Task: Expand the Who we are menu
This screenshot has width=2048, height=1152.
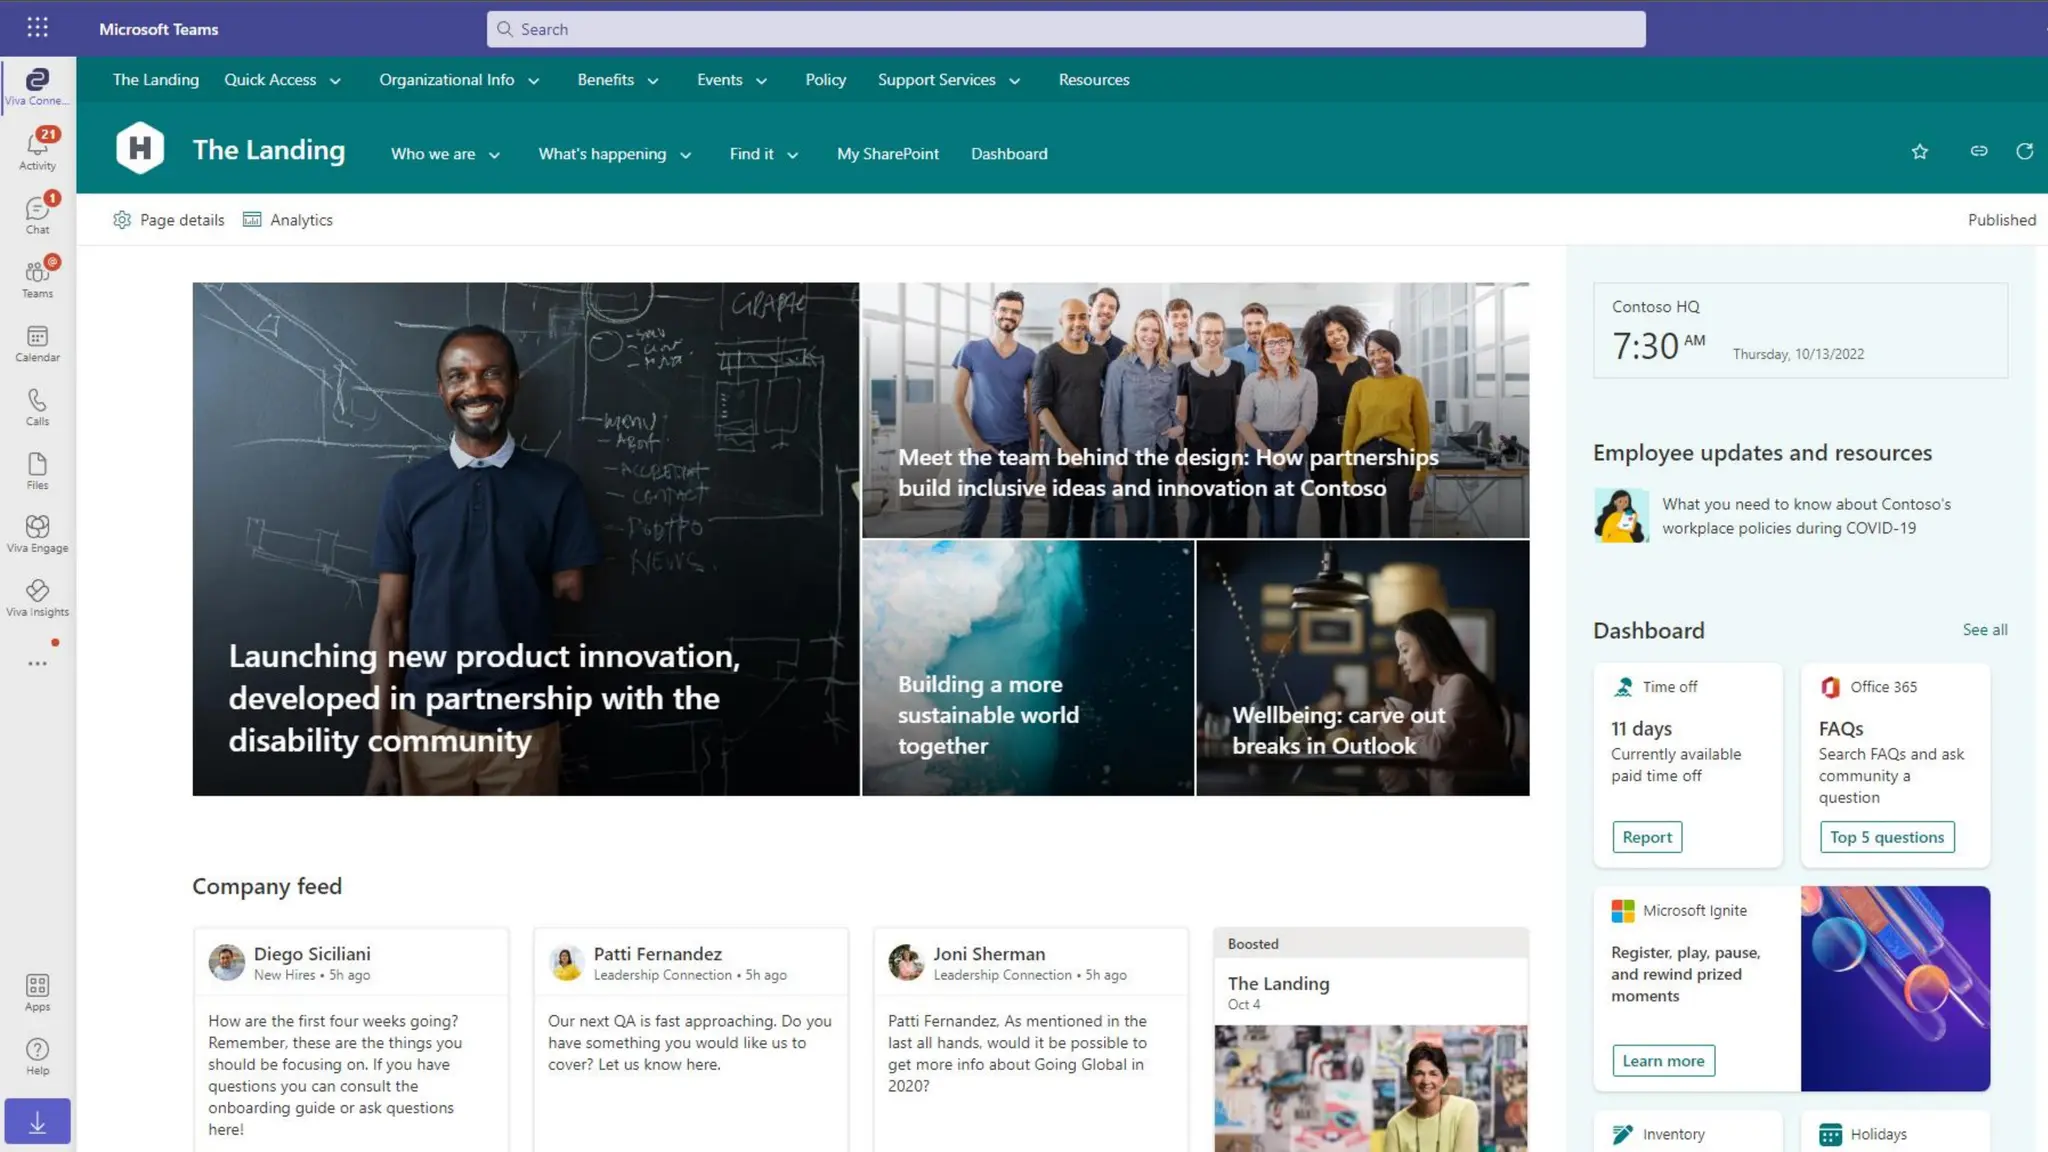Action: (x=445, y=154)
